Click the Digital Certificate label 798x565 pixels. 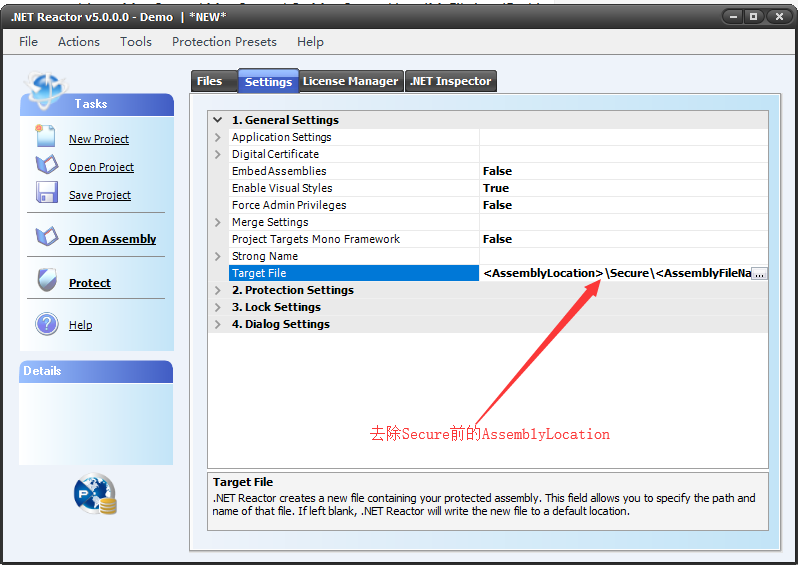tap(275, 154)
